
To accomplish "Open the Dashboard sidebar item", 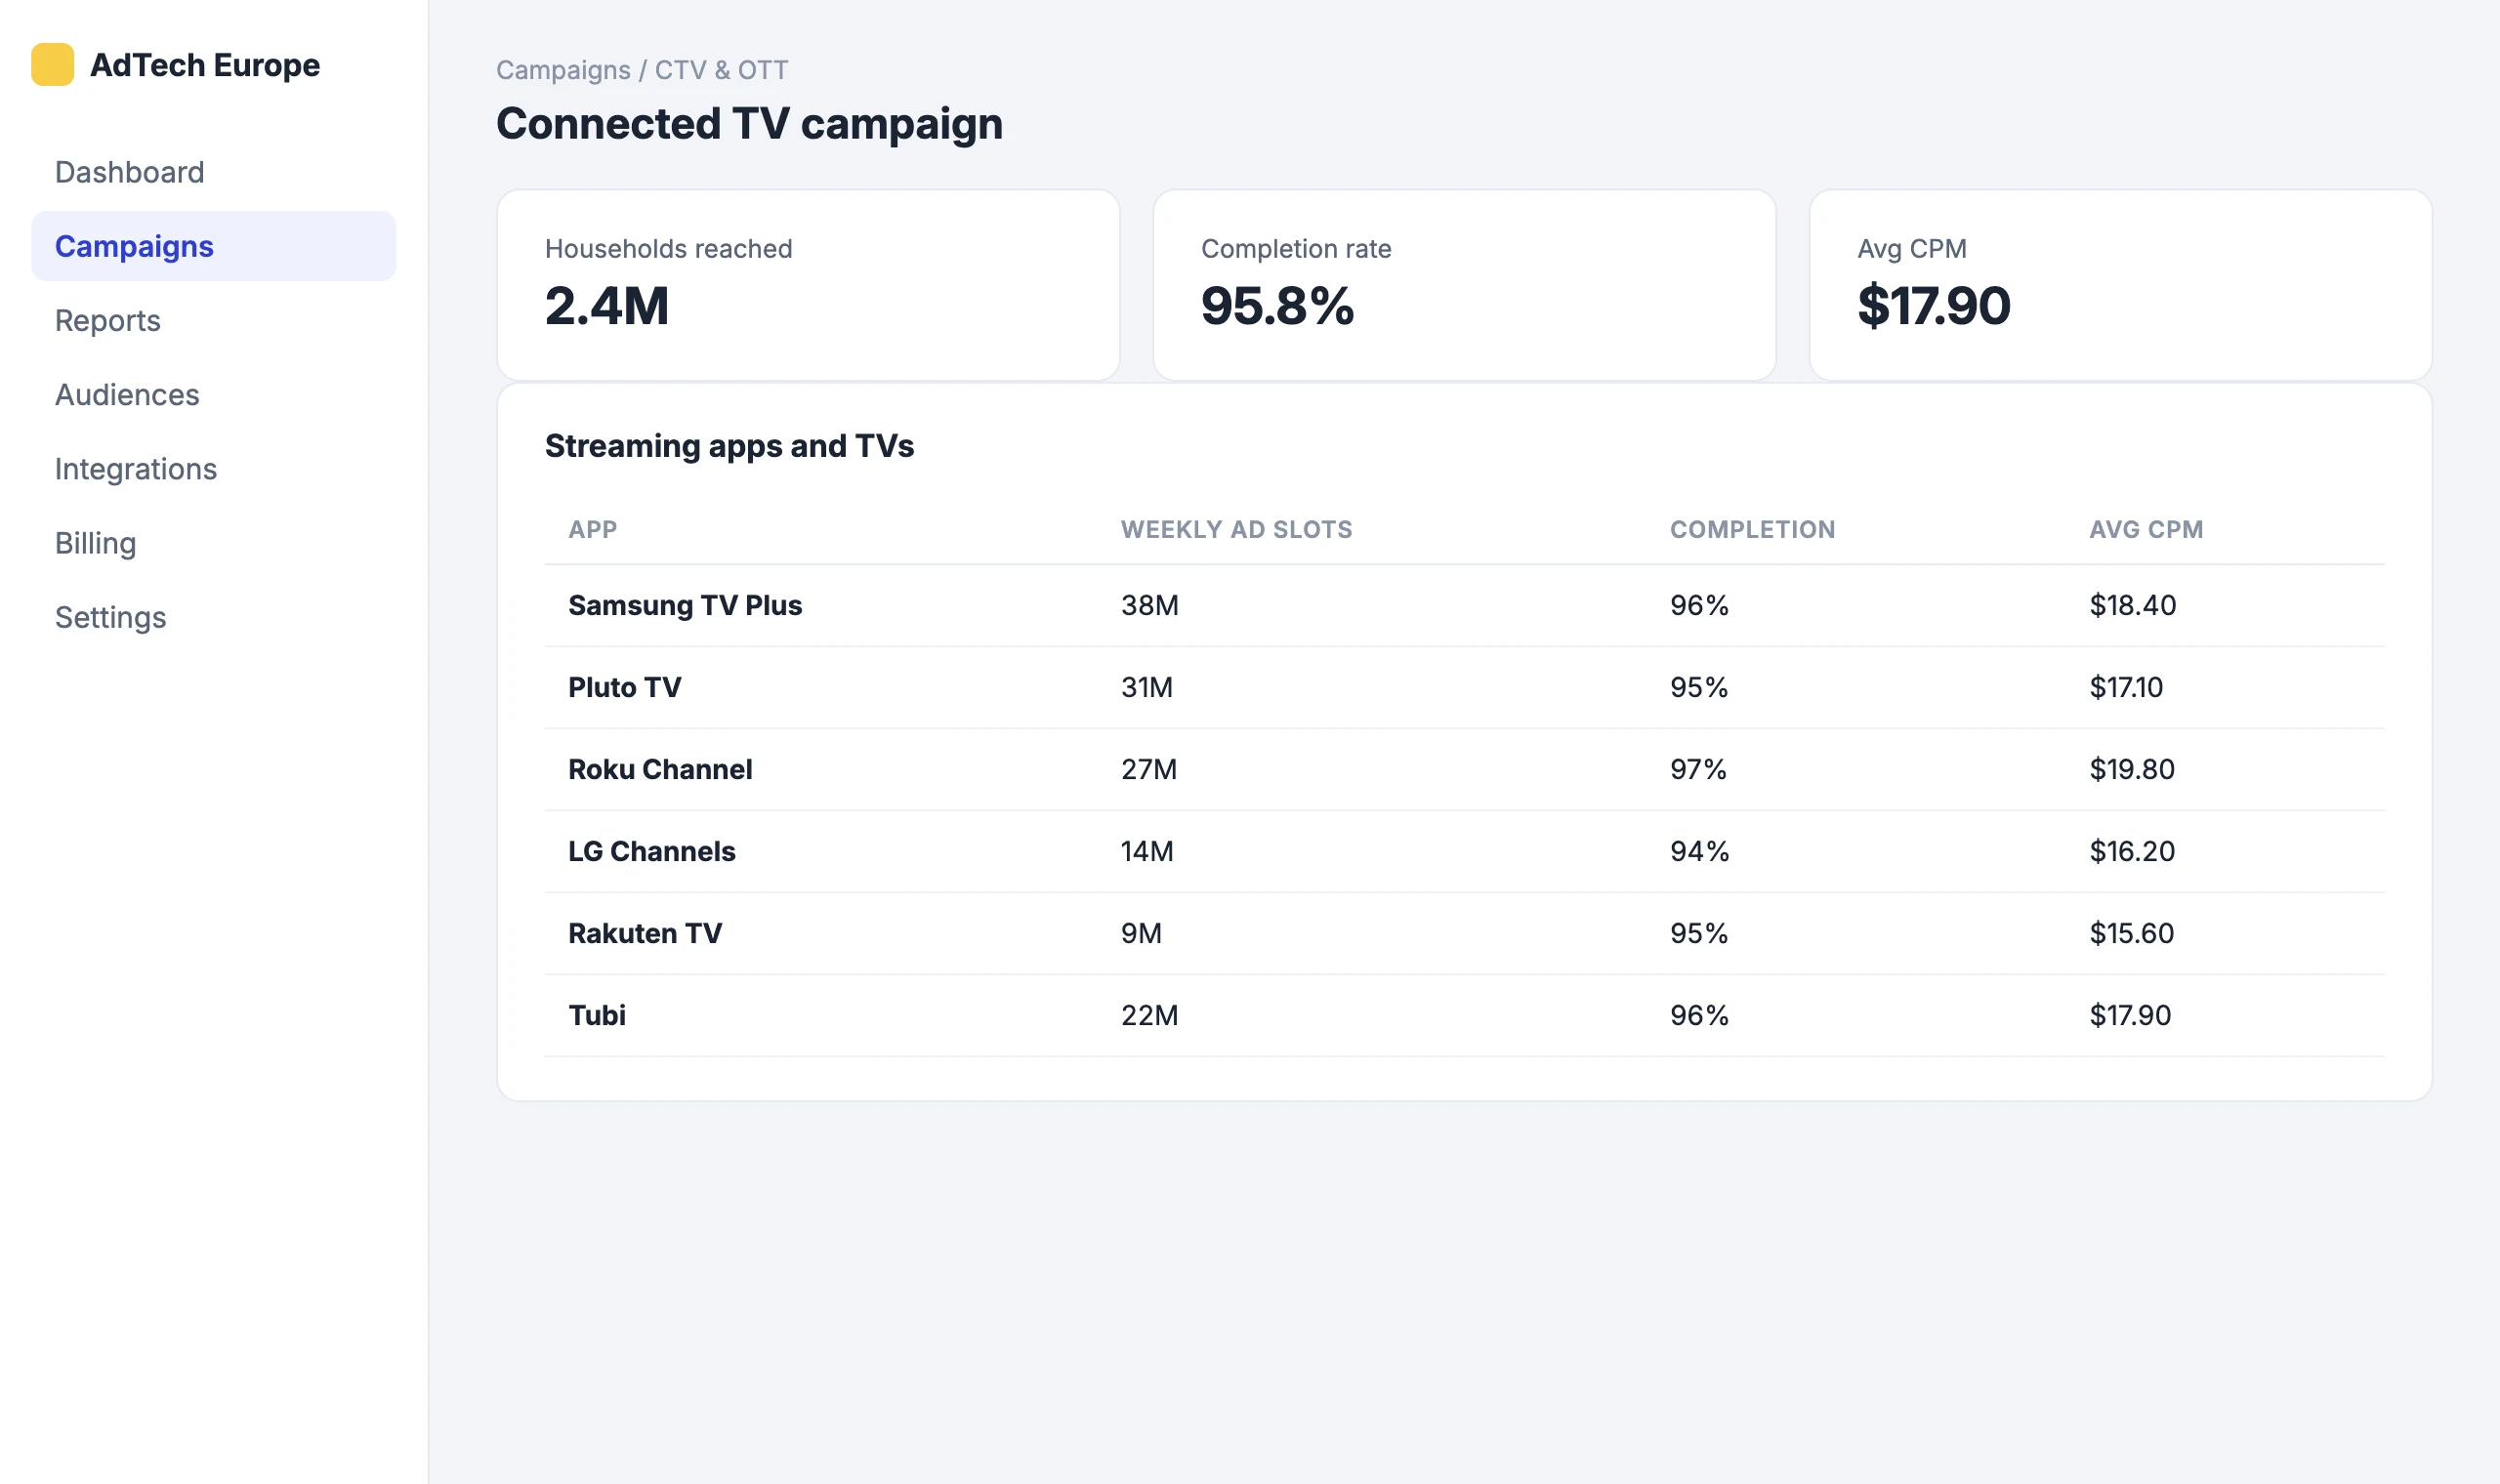I will [x=213, y=172].
